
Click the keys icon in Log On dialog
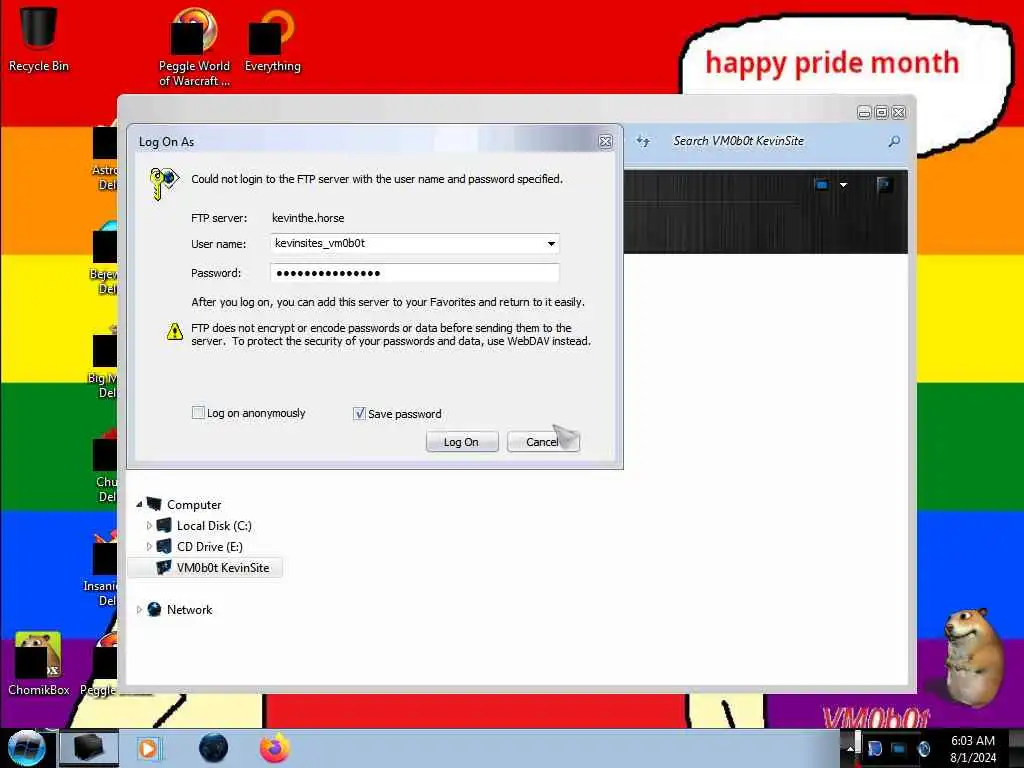pos(163,183)
